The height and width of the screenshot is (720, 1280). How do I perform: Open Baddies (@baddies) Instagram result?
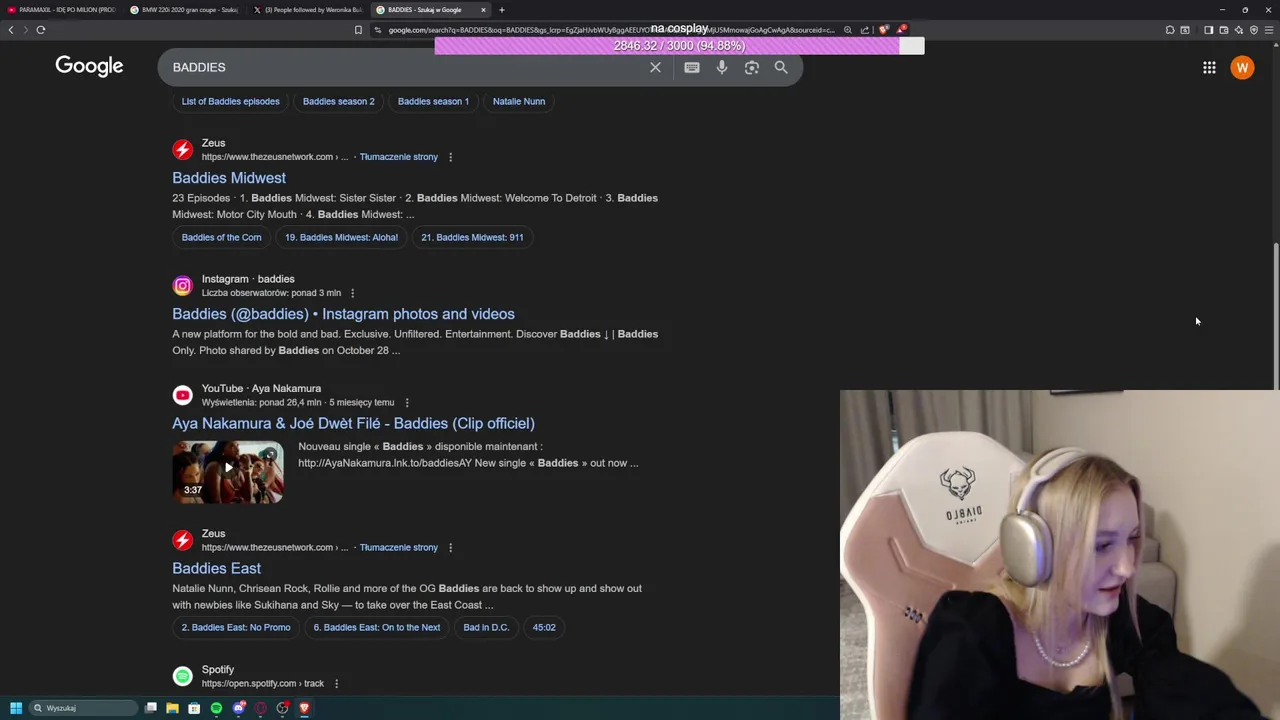click(343, 314)
